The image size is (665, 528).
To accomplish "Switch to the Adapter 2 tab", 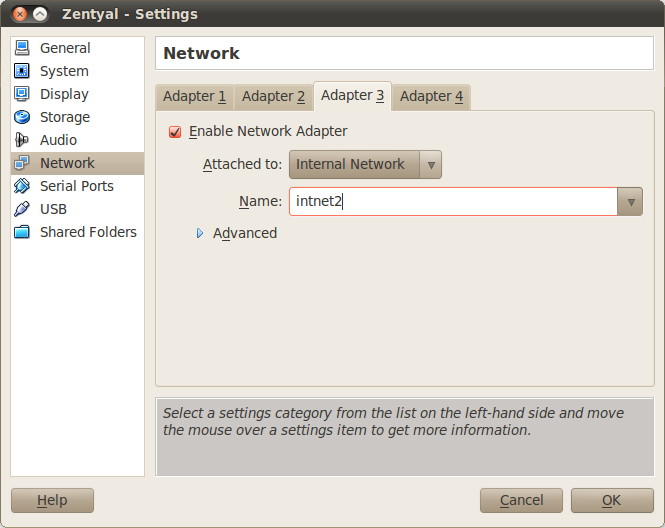I will (x=273, y=96).
